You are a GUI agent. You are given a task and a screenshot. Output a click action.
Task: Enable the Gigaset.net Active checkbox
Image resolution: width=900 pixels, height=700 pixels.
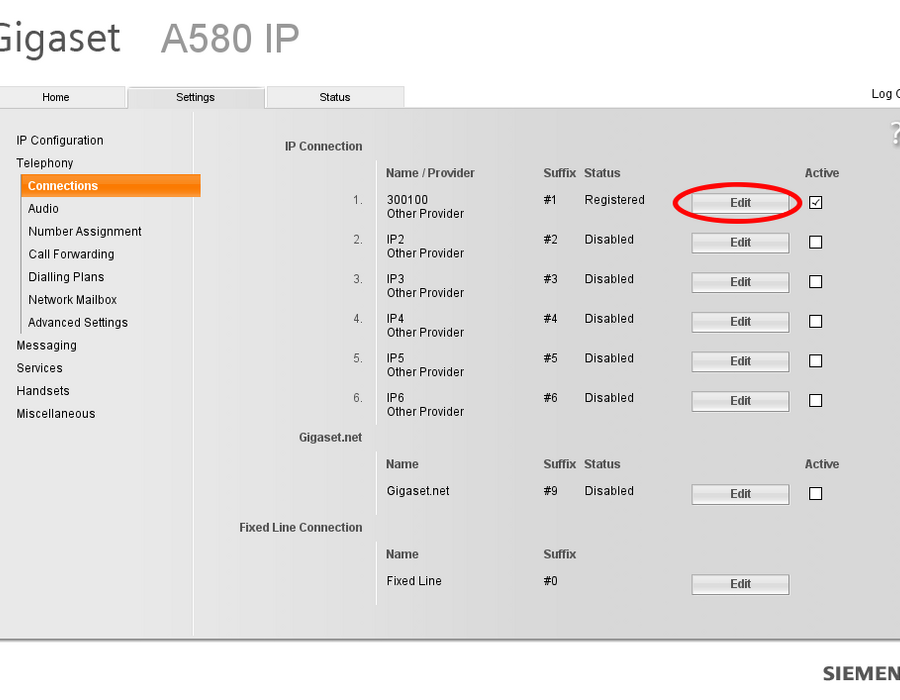pyautogui.click(x=815, y=493)
